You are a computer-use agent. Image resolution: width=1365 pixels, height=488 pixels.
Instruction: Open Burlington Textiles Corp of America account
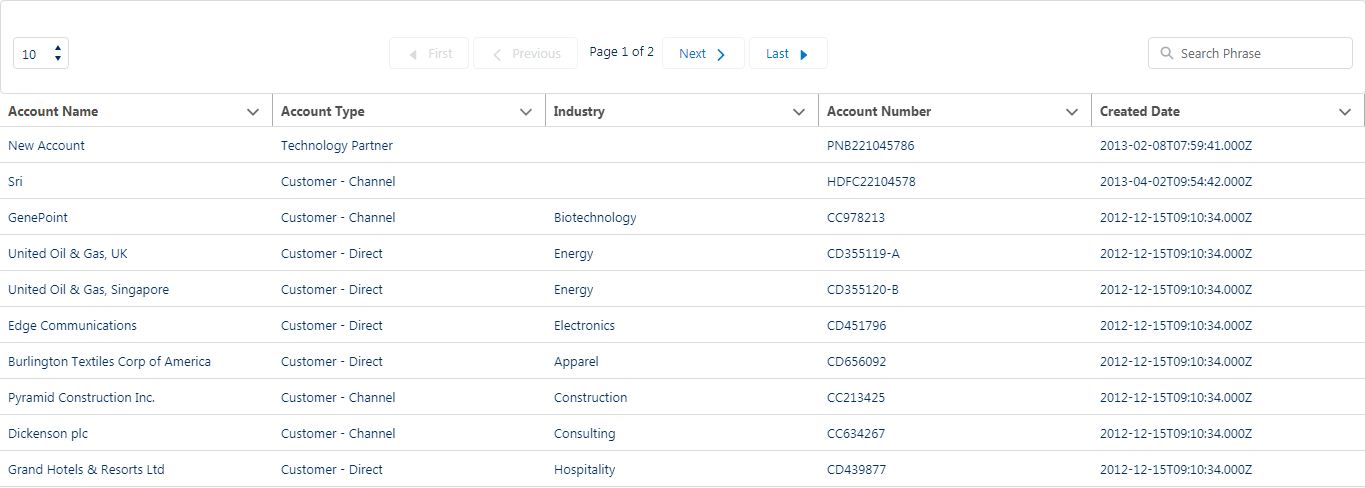[x=109, y=362]
